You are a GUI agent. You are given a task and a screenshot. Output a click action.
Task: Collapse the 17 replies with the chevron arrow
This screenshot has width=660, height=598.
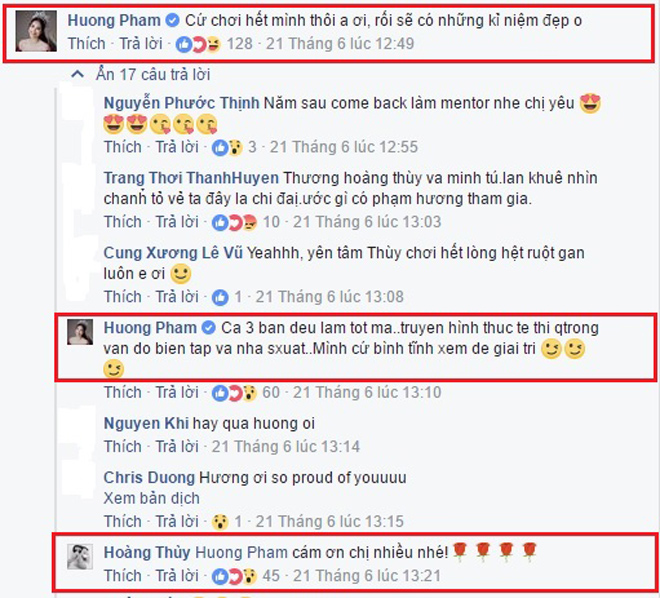click(77, 74)
